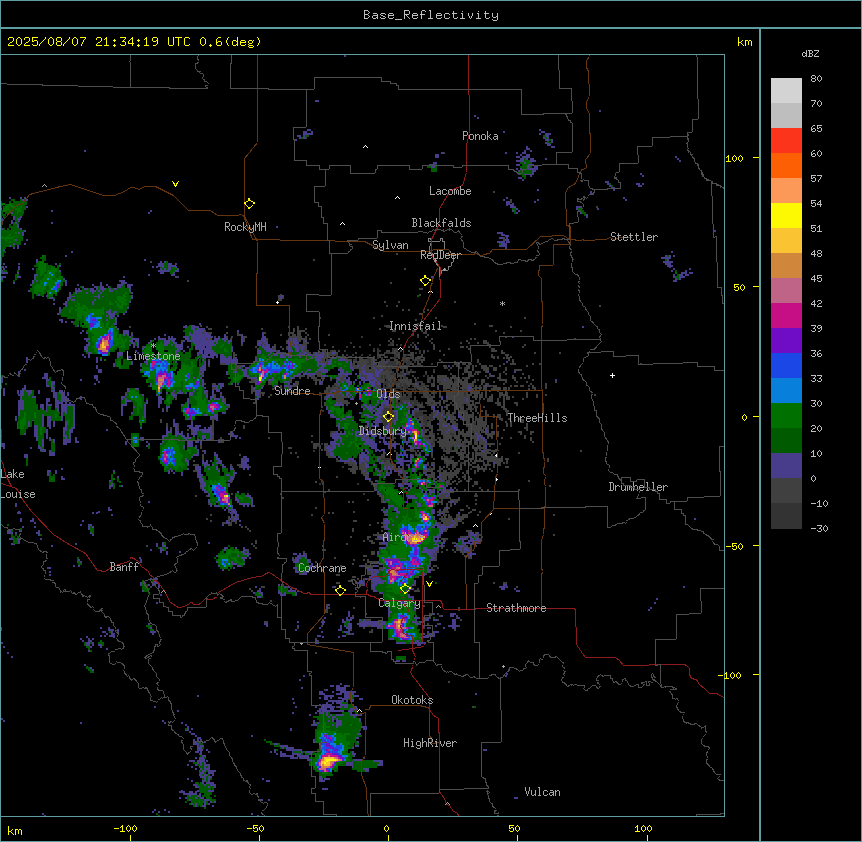Click the km unit label at bottom left
Image resolution: width=862 pixels, height=842 pixels.
click(15, 830)
